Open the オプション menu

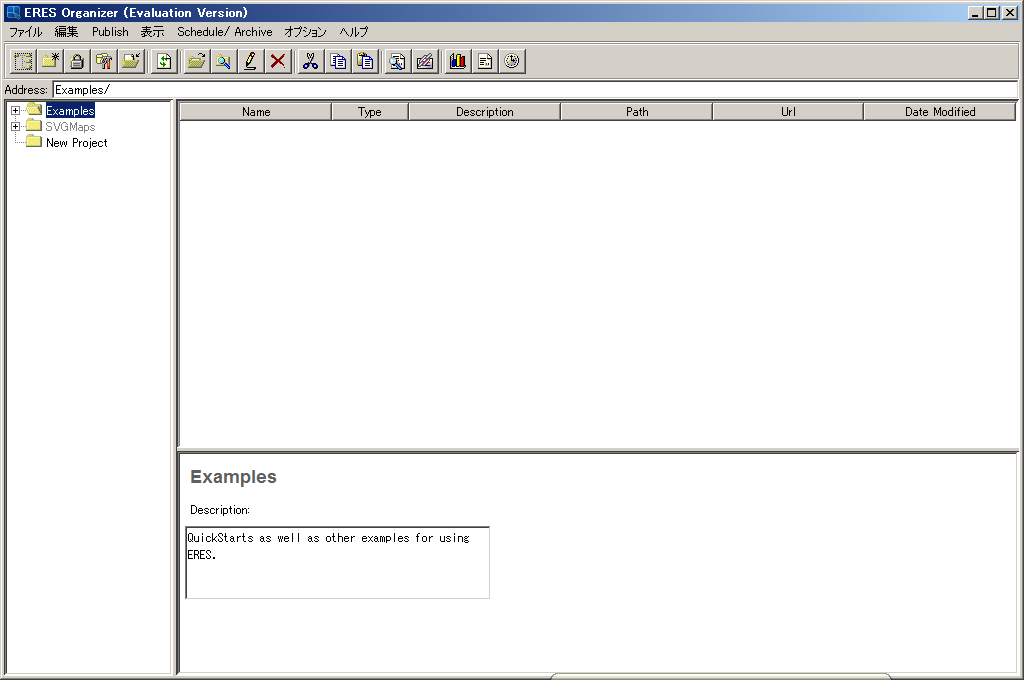click(x=305, y=31)
